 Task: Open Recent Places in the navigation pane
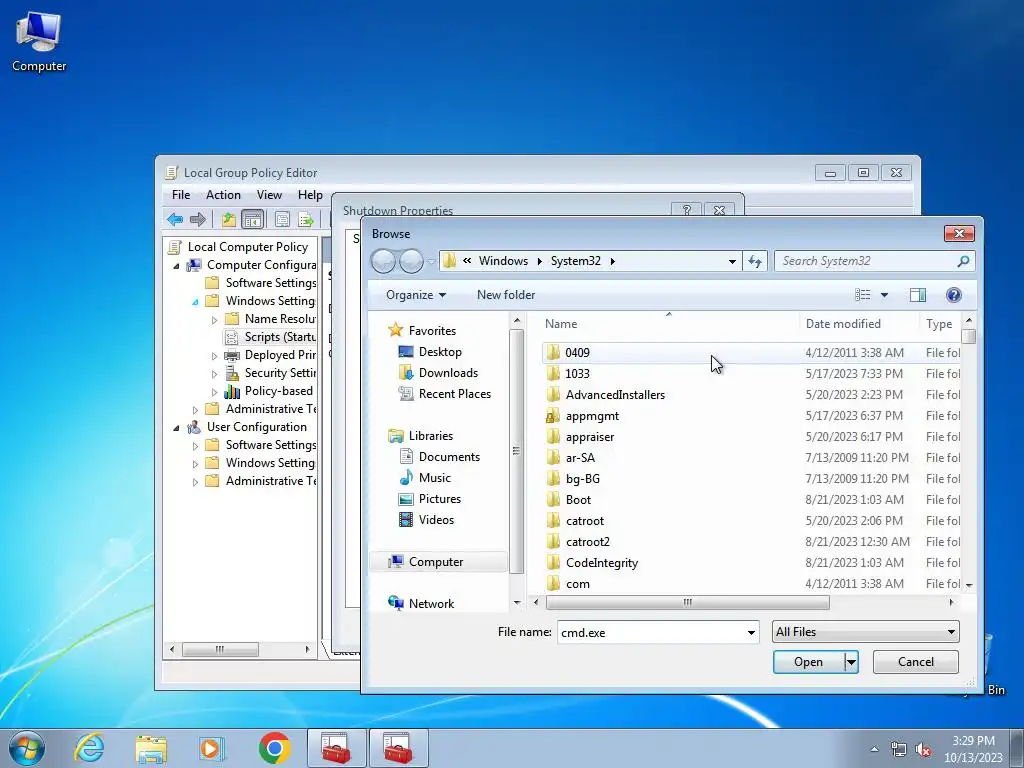455,394
